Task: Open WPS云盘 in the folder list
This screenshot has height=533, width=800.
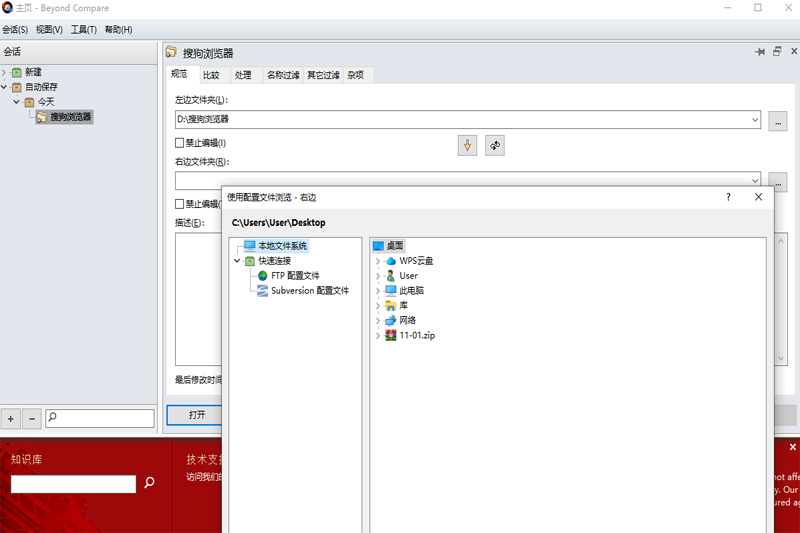Action: (x=416, y=261)
